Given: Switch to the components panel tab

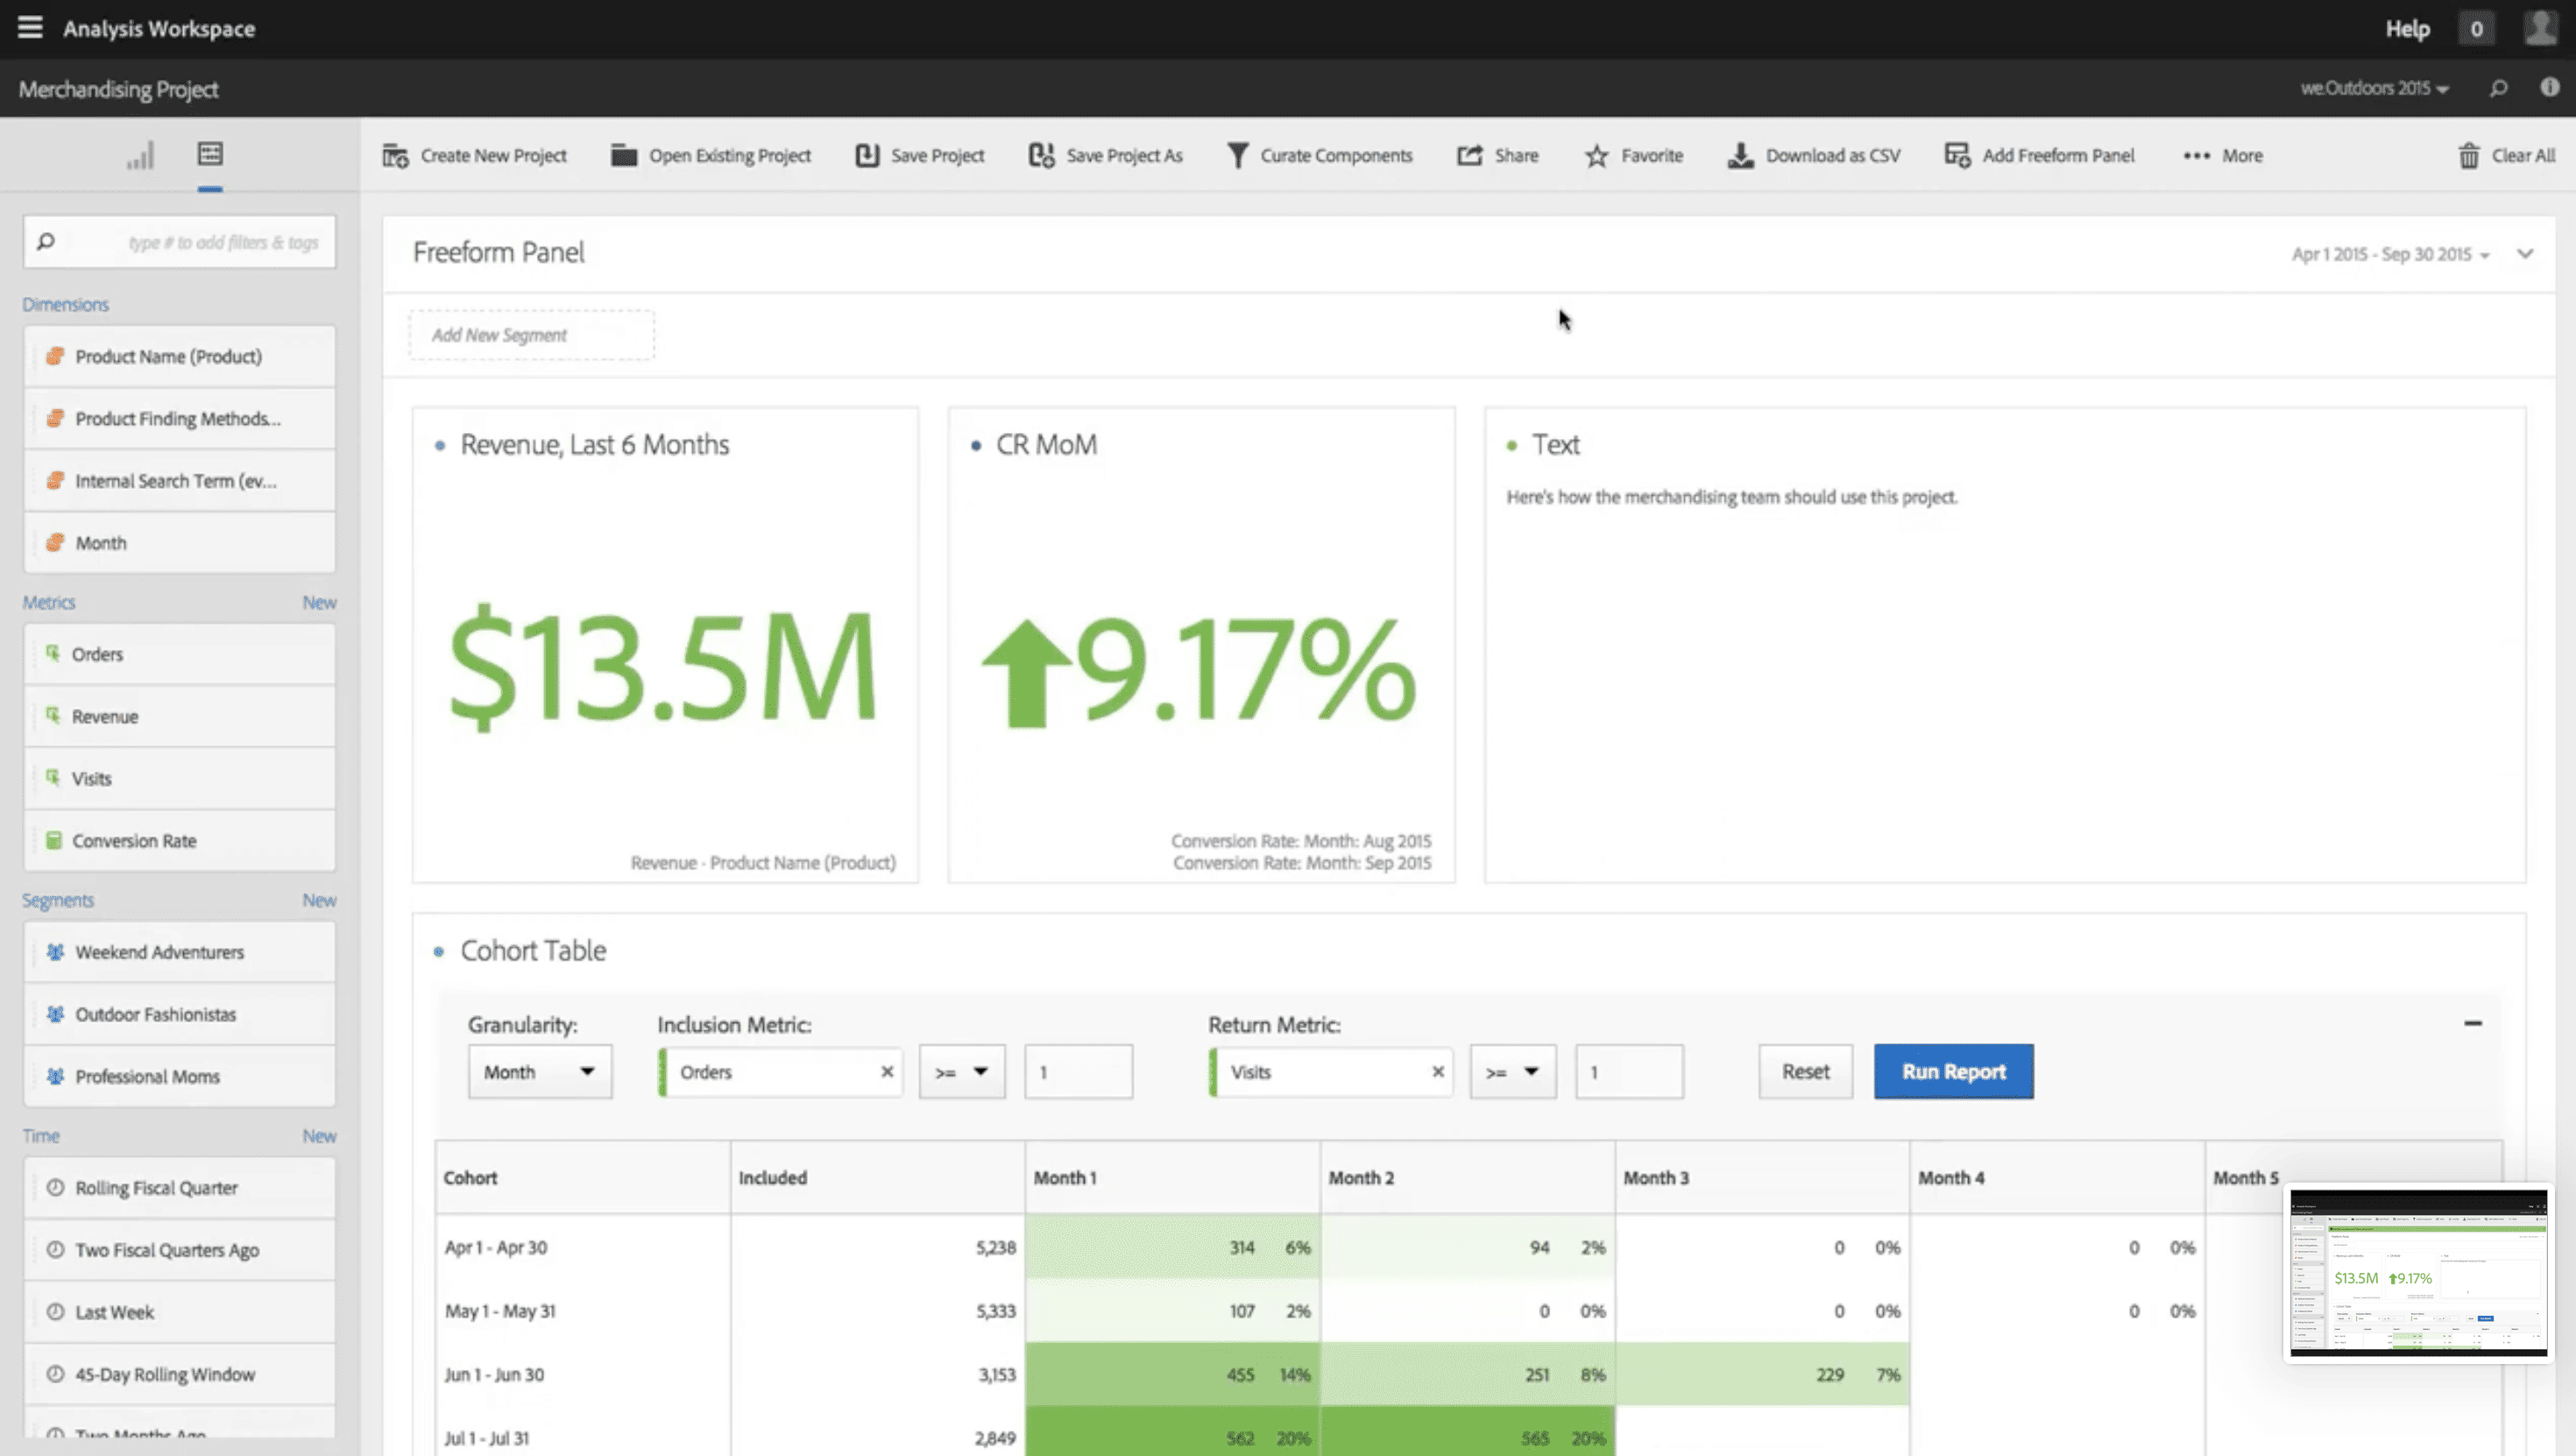Looking at the screenshot, I should [x=210, y=154].
